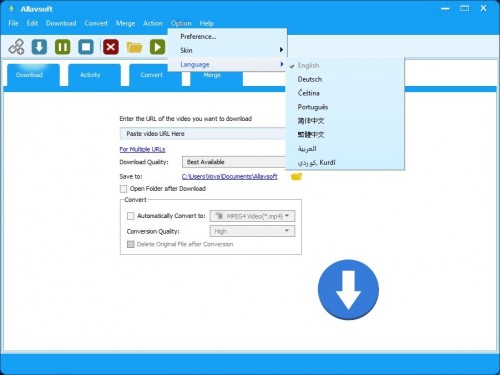Pause download using the green pause icon
Viewport: 500px width, 375px height.
(62, 47)
